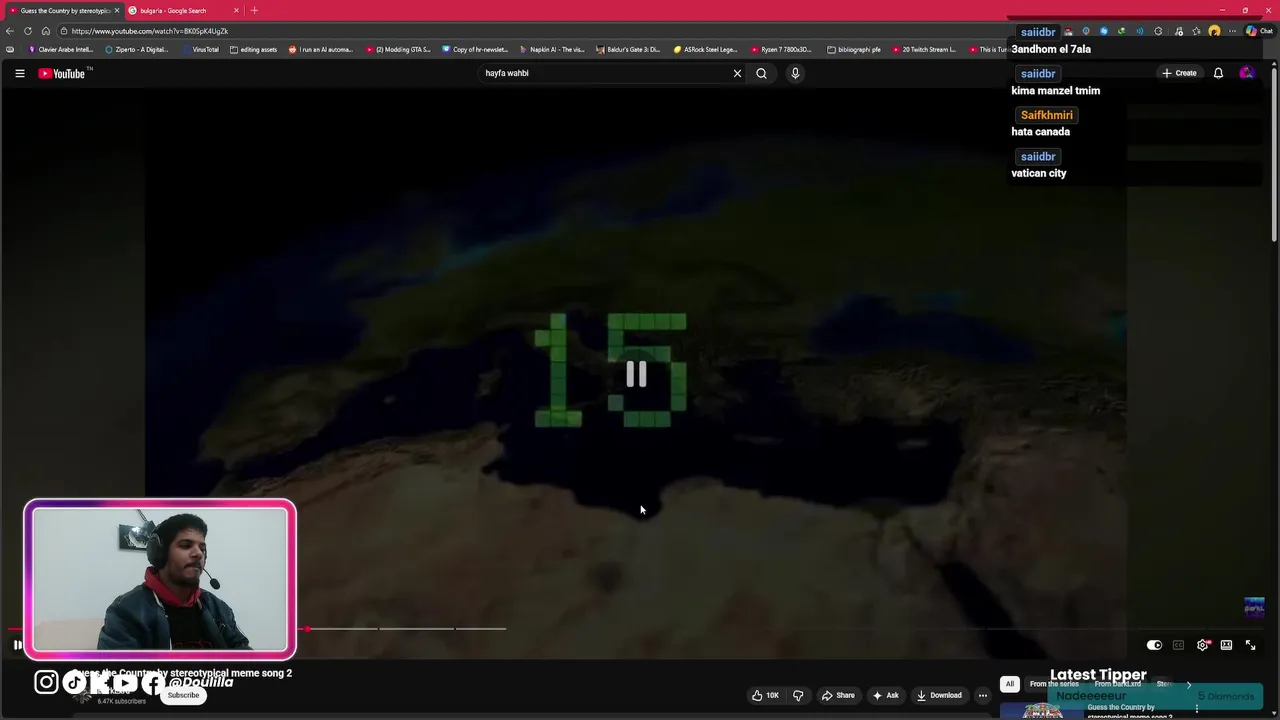Image resolution: width=1280 pixels, height=720 pixels.
Task: Open the YouTube account avatar menu
Action: pyautogui.click(x=1246, y=73)
